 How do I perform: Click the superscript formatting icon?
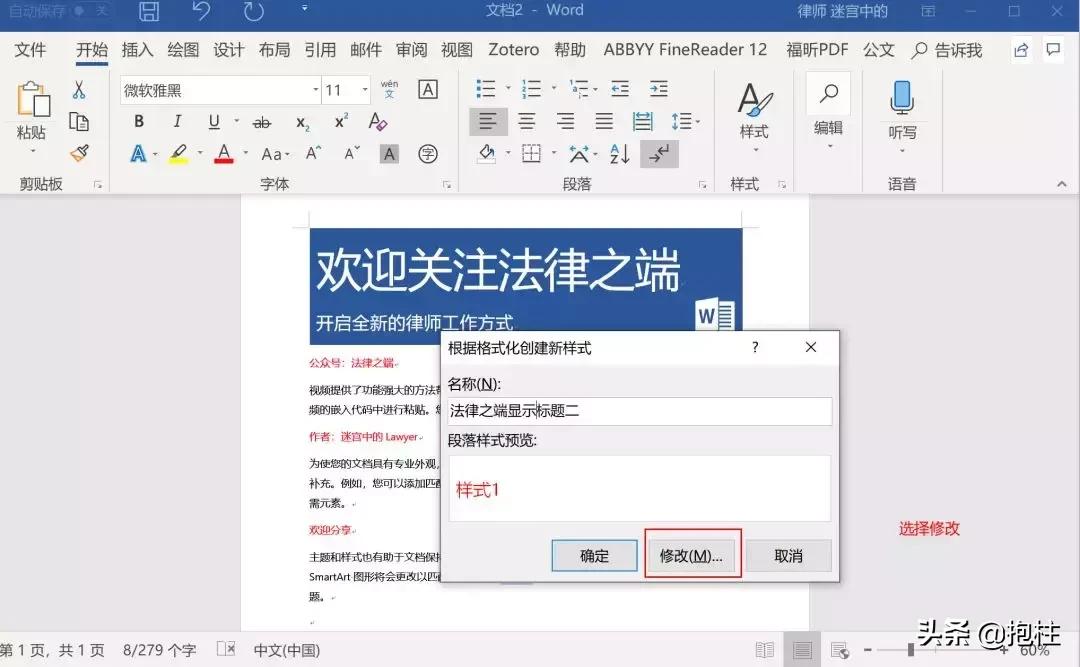340,122
